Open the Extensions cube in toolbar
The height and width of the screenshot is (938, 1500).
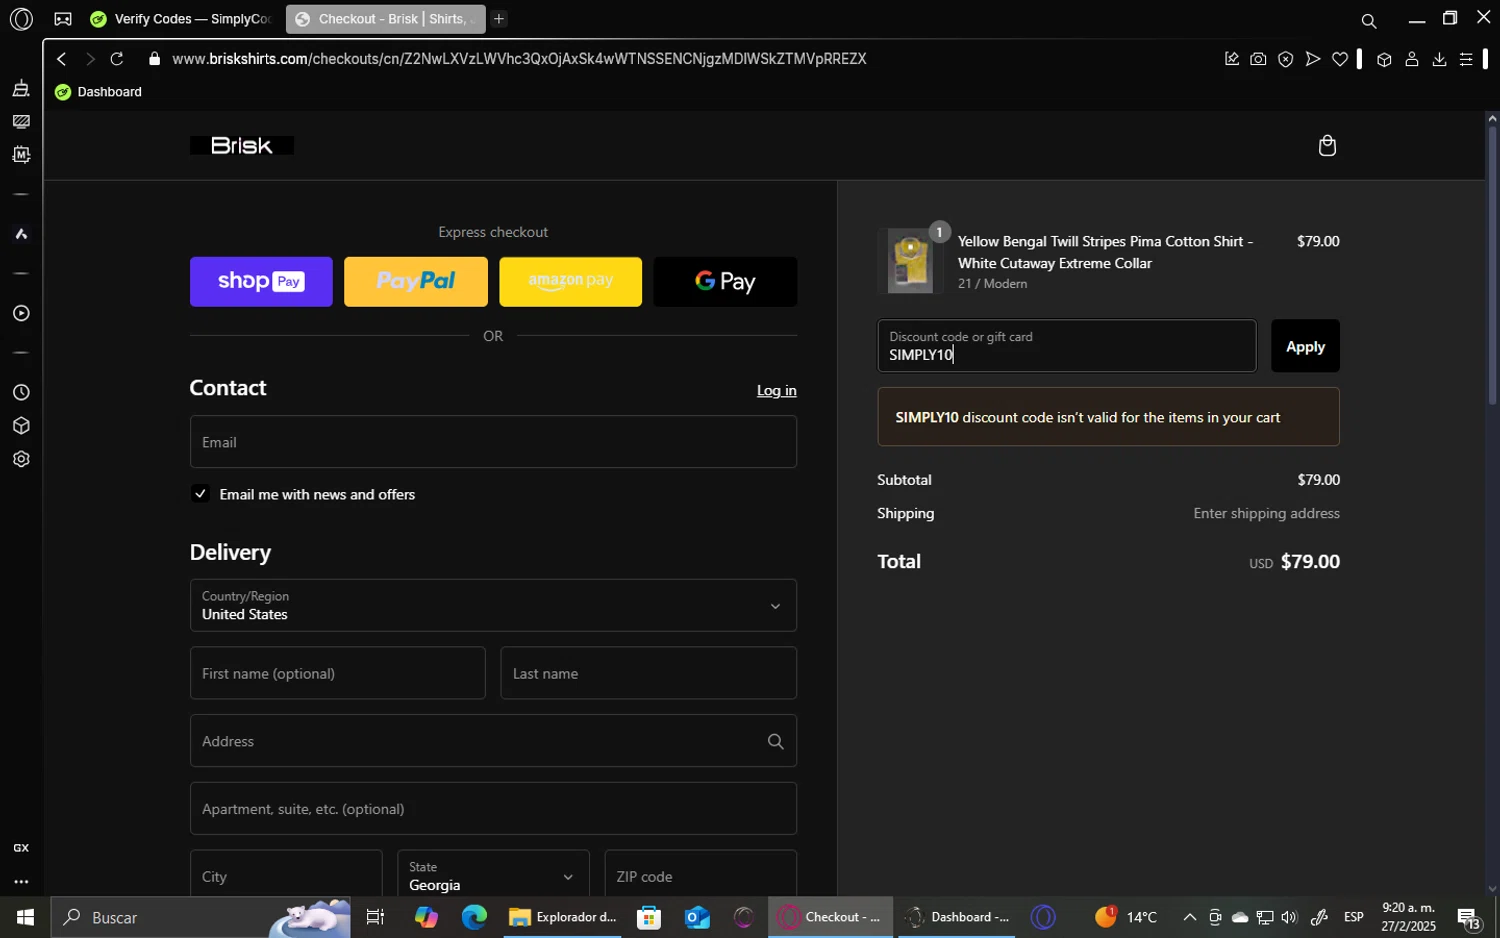point(1384,59)
